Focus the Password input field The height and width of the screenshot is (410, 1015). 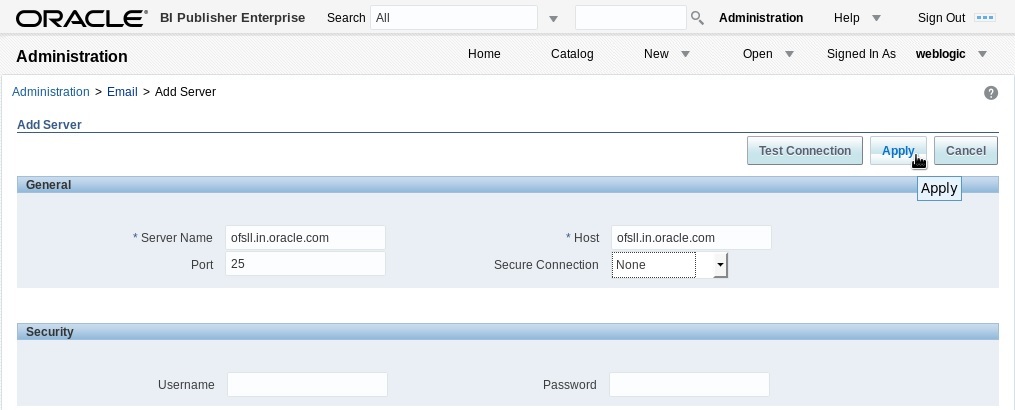pos(689,385)
